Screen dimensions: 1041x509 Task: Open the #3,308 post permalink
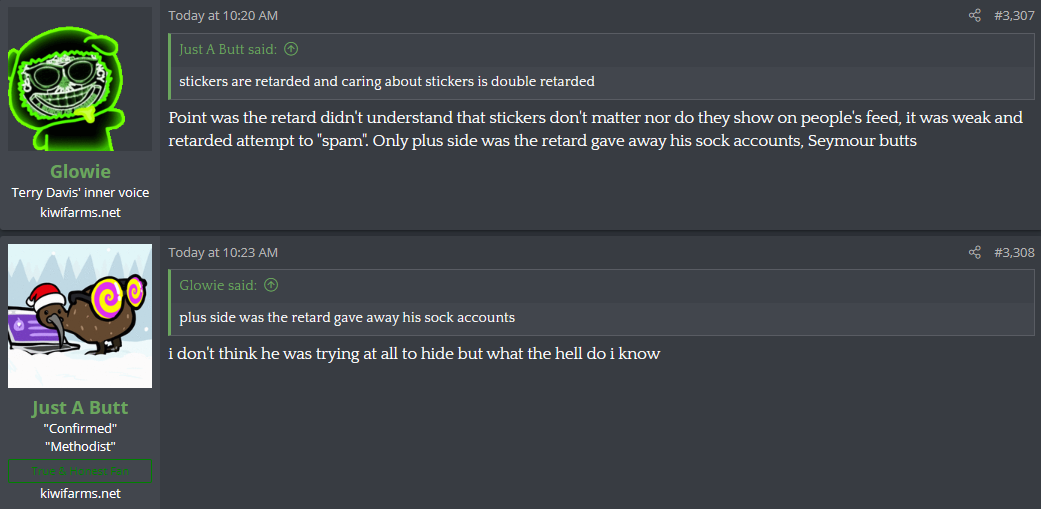[x=1014, y=252]
